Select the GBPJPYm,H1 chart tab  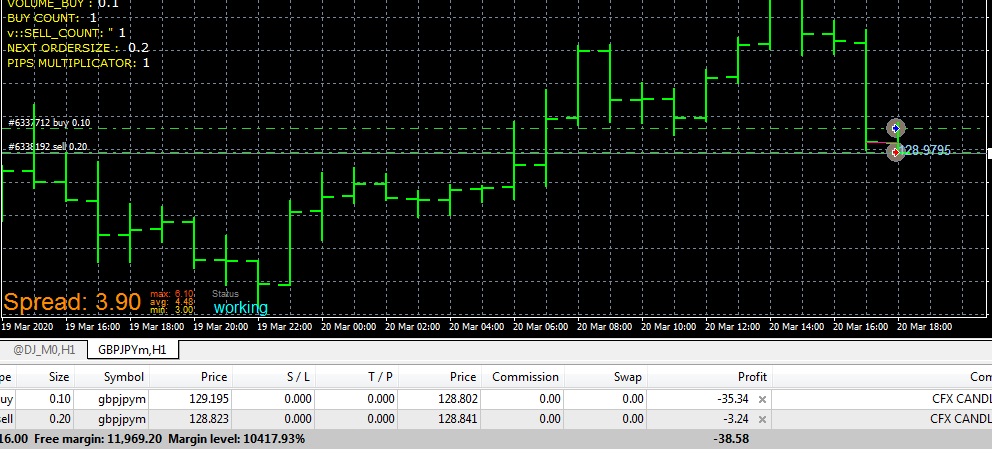tap(132, 349)
